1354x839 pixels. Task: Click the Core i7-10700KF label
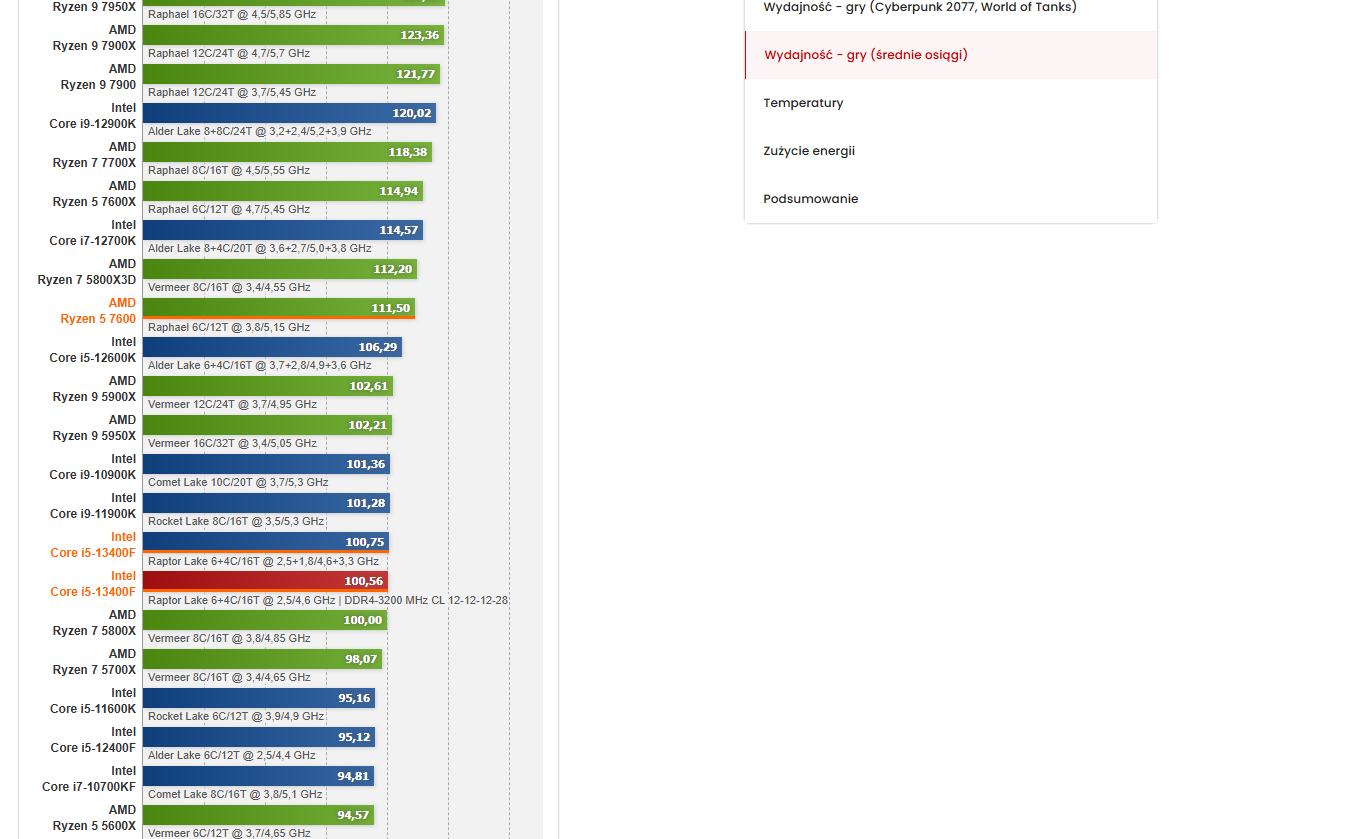89,779
